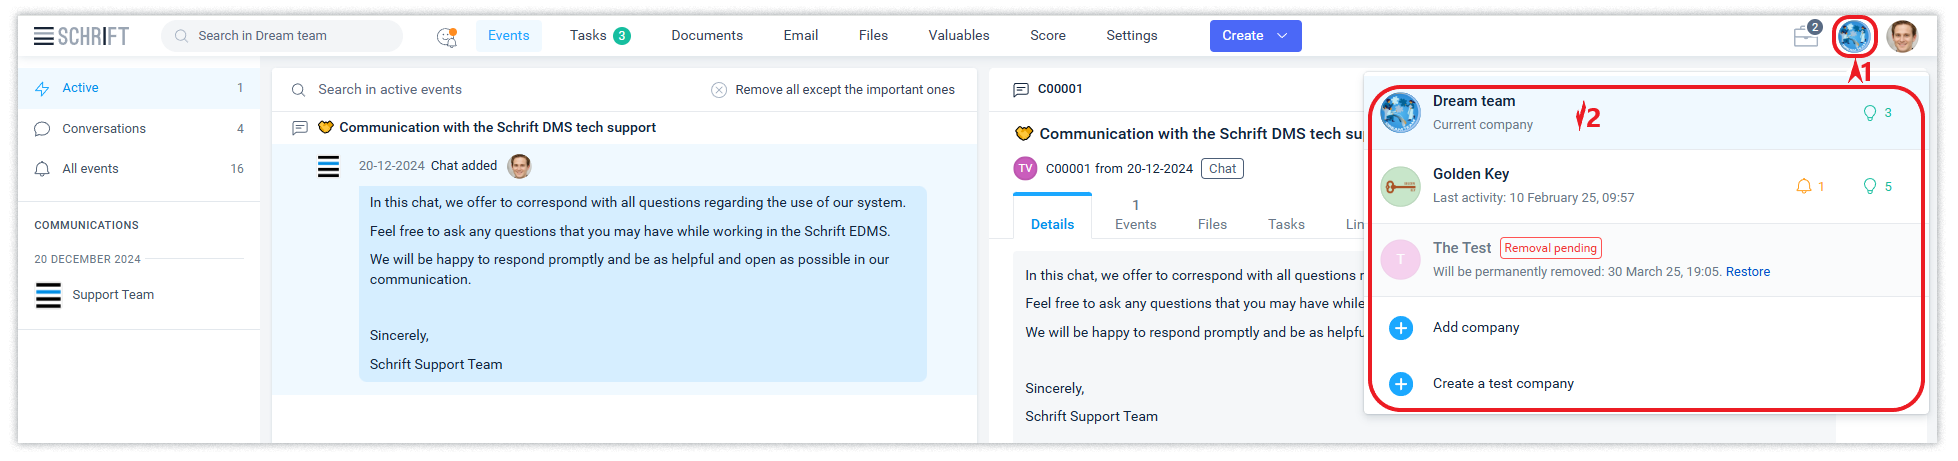Click the plus icon for Add company
The image size is (1958, 461).
click(1401, 328)
